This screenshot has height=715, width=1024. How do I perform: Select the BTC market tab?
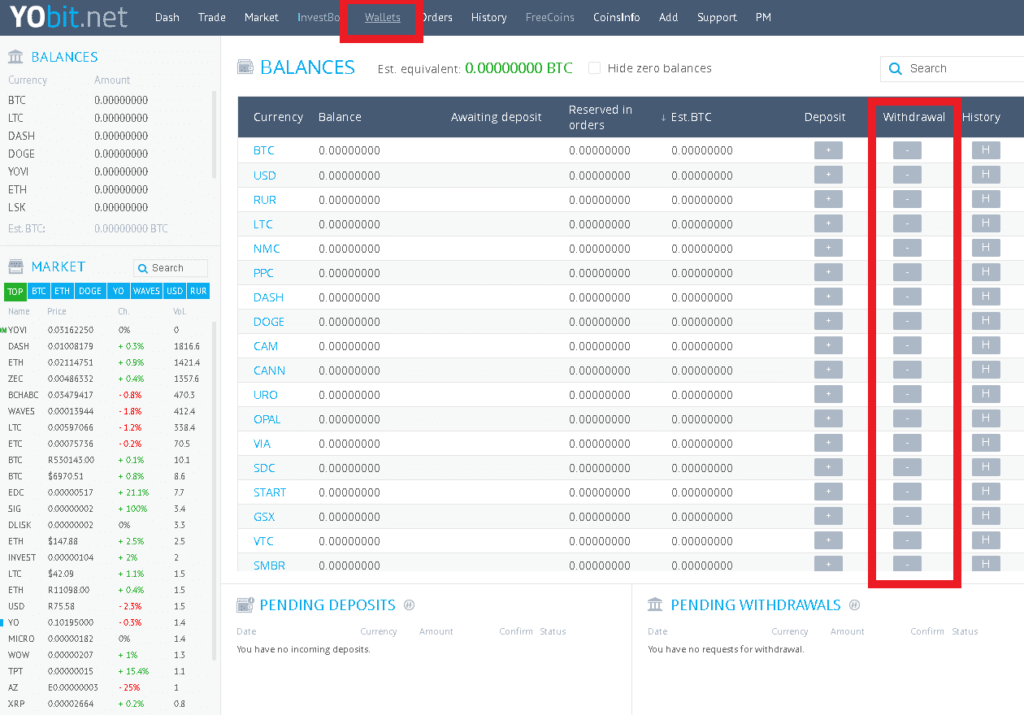tap(39, 291)
